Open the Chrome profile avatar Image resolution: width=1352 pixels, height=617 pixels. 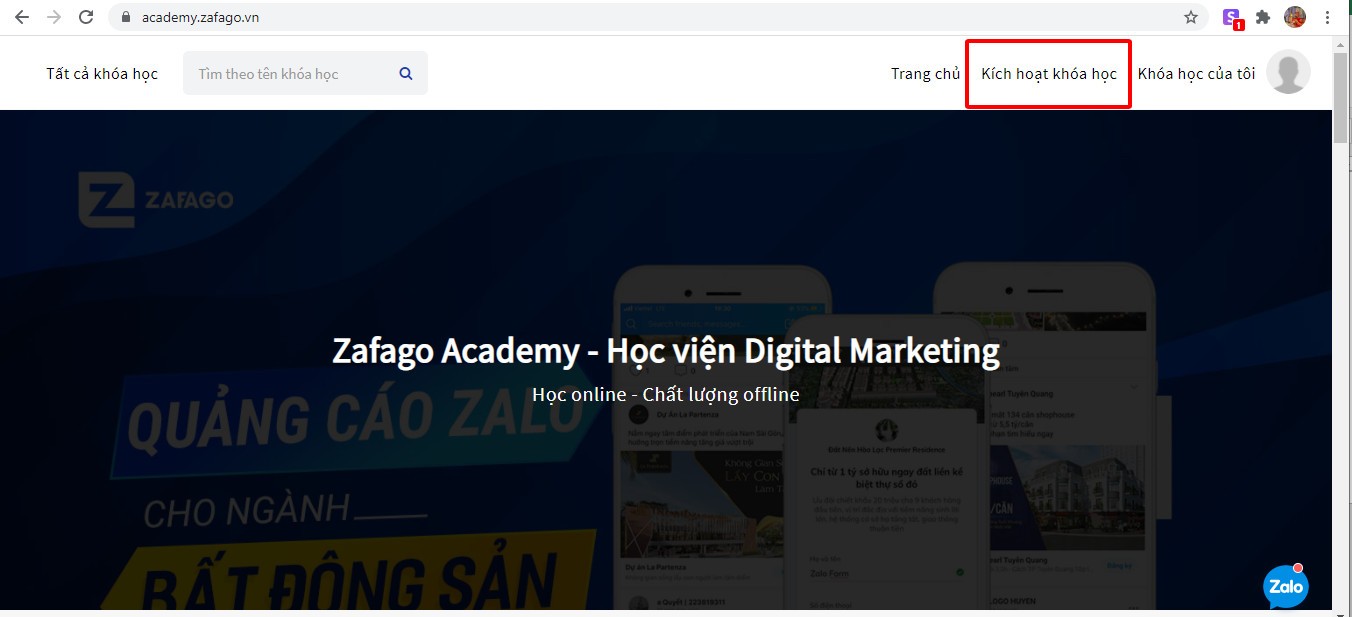(1295, 17)
